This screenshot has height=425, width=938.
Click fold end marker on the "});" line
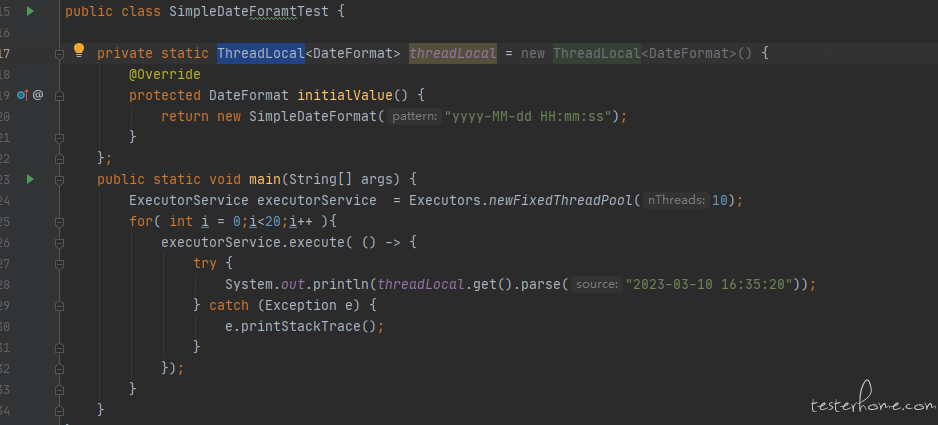pos(59,369)
